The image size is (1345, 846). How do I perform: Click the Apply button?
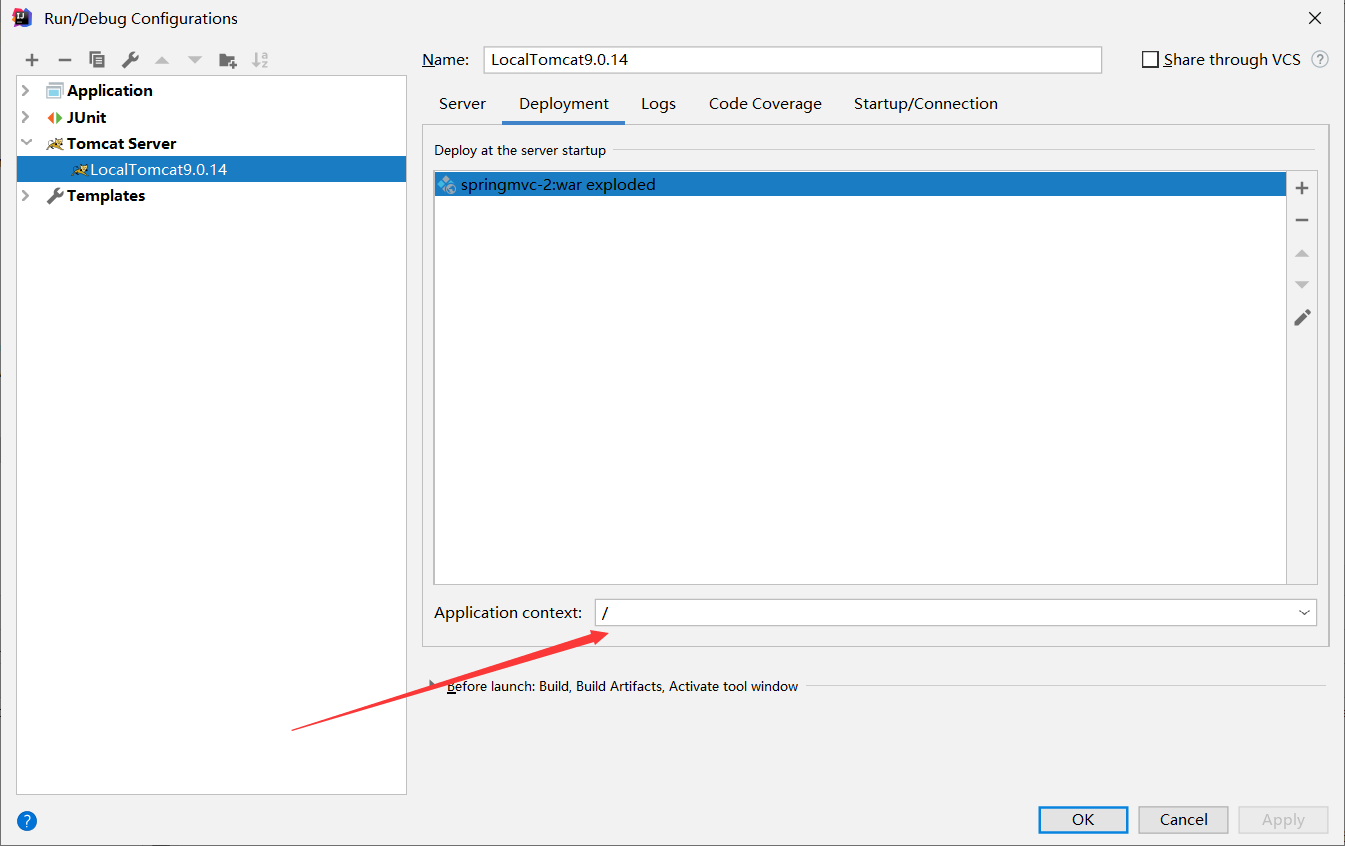(1283, 820)
